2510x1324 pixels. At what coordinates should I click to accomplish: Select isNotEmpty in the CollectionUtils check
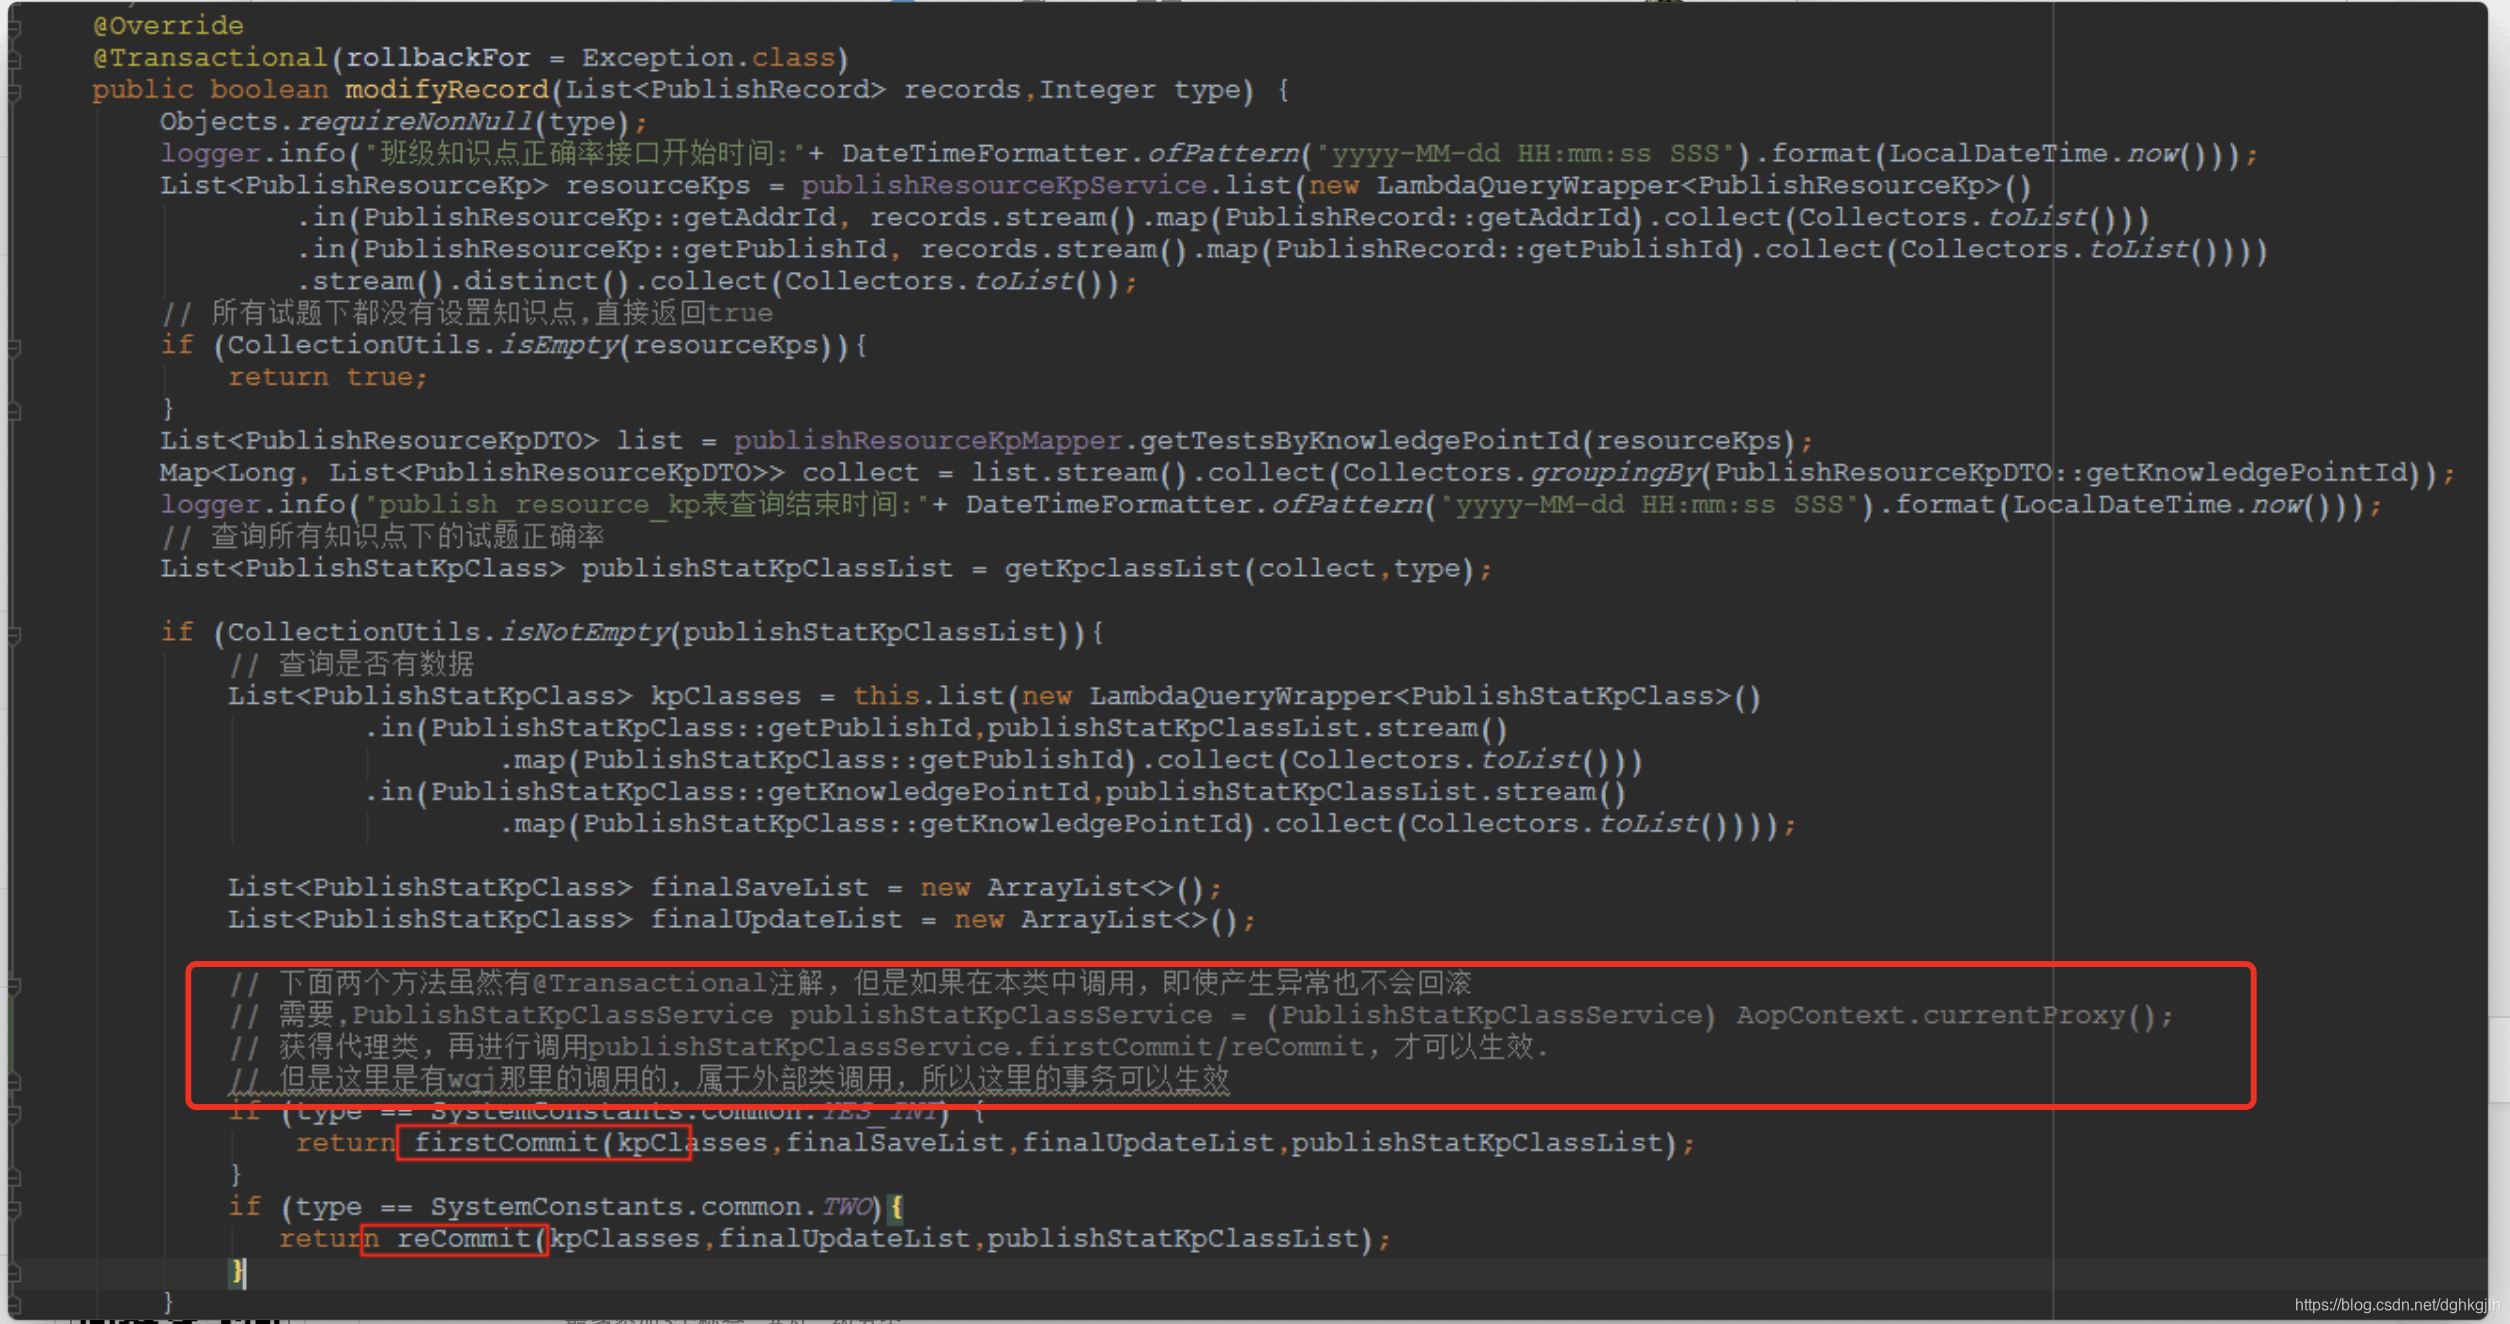click(584, 633)
